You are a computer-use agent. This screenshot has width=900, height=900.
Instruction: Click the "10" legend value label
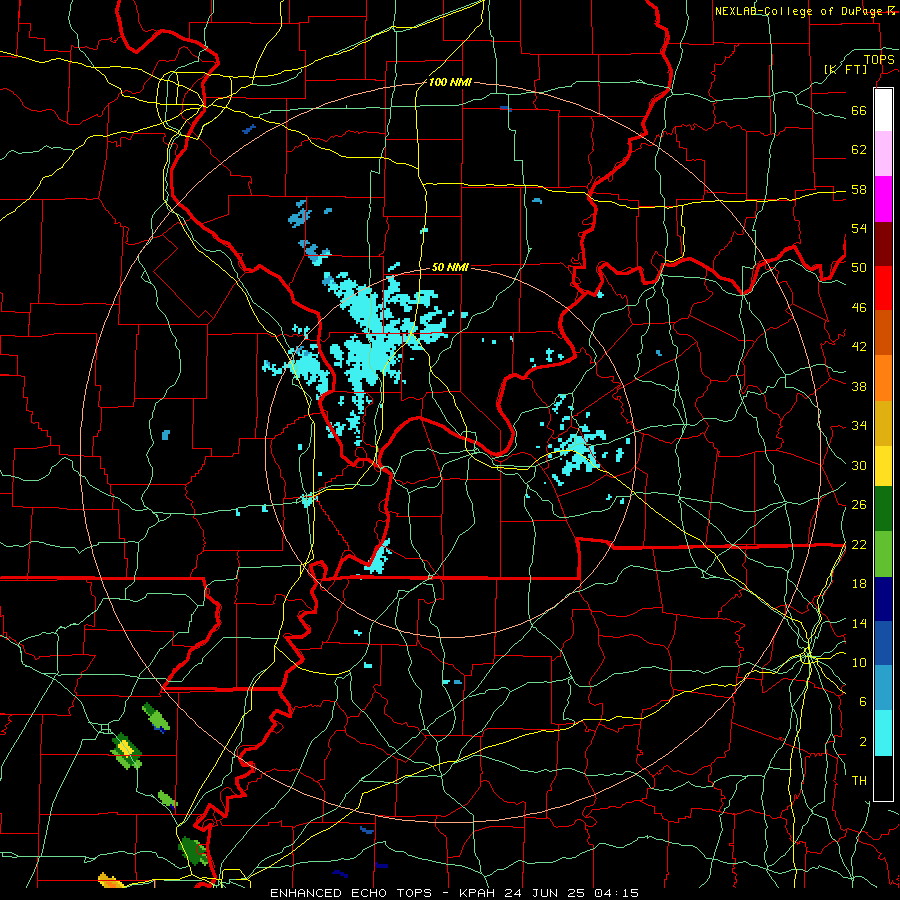point(859,663)
